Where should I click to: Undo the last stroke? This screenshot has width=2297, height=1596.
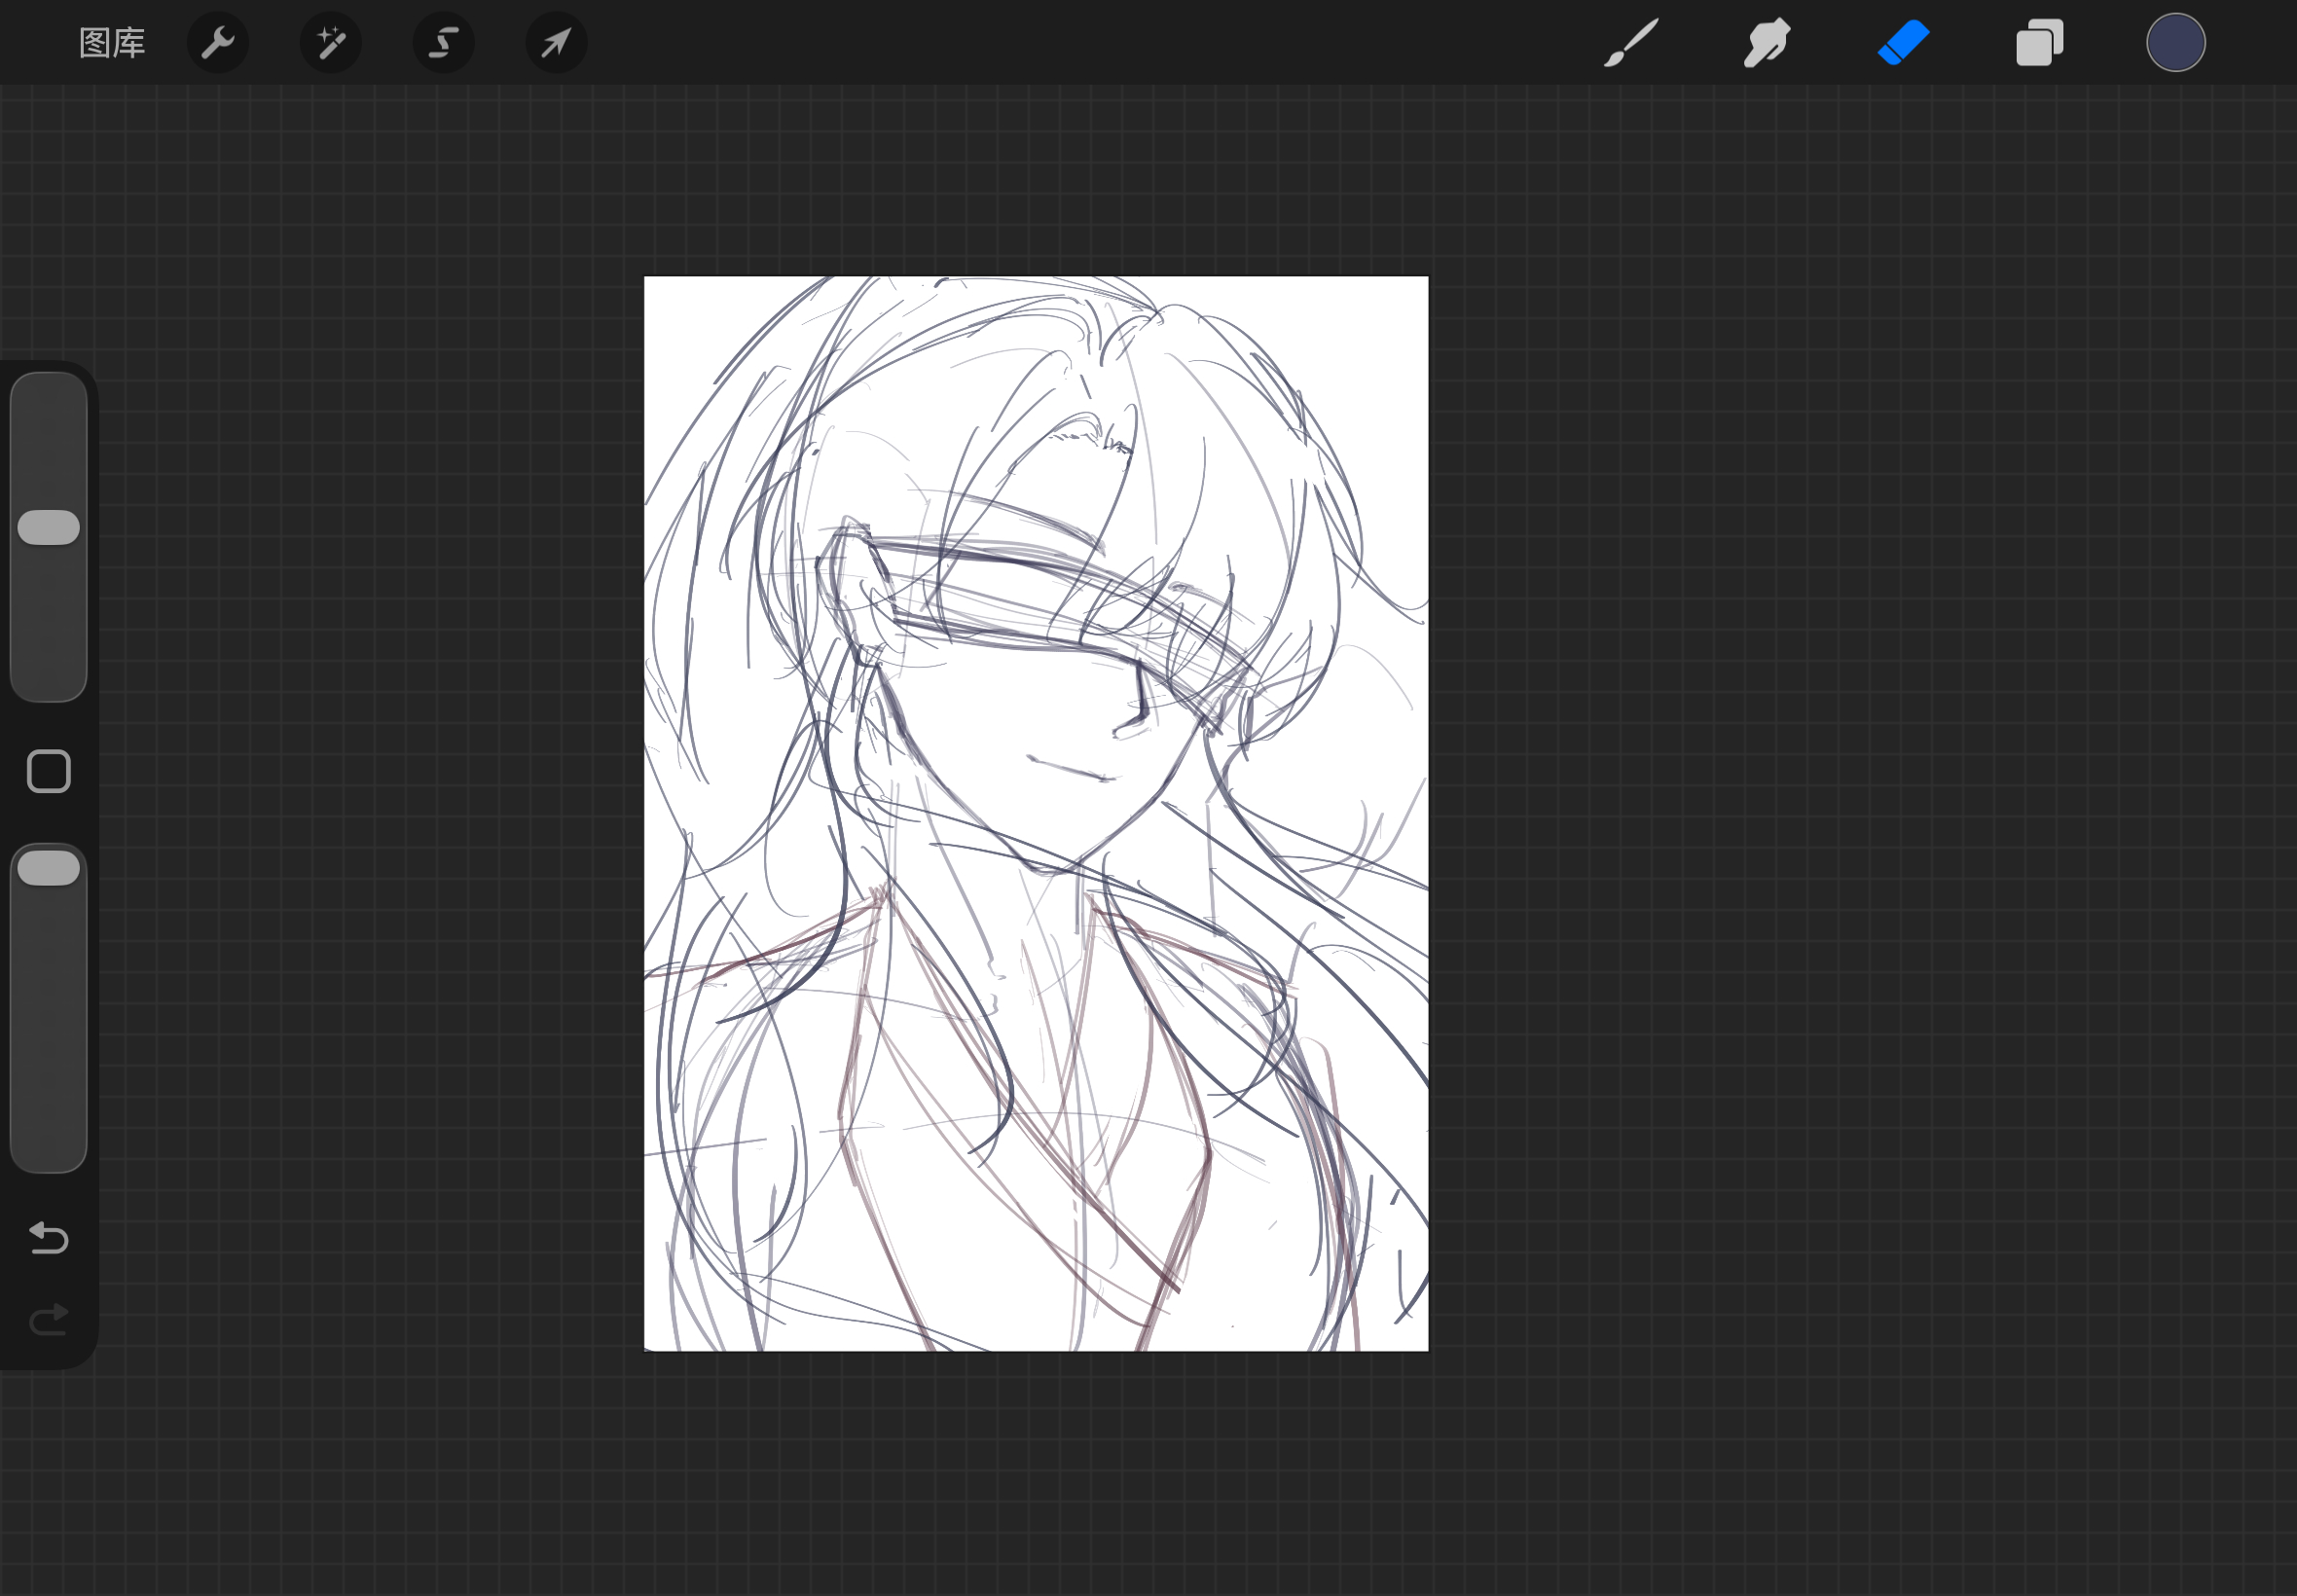click(x=48, y=1238)
